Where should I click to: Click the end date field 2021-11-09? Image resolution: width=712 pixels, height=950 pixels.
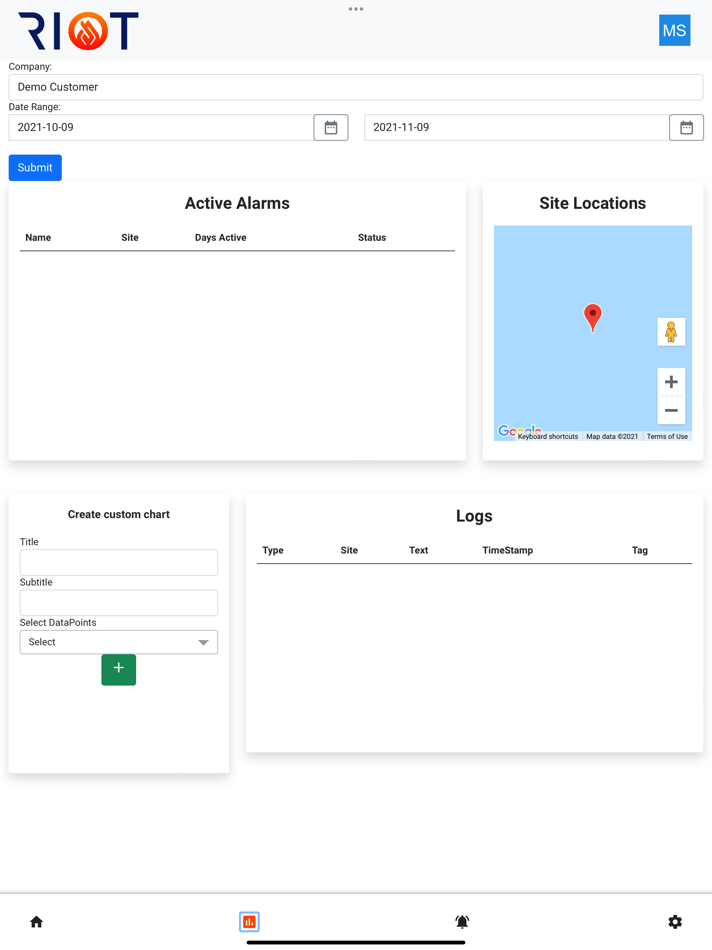517,127
